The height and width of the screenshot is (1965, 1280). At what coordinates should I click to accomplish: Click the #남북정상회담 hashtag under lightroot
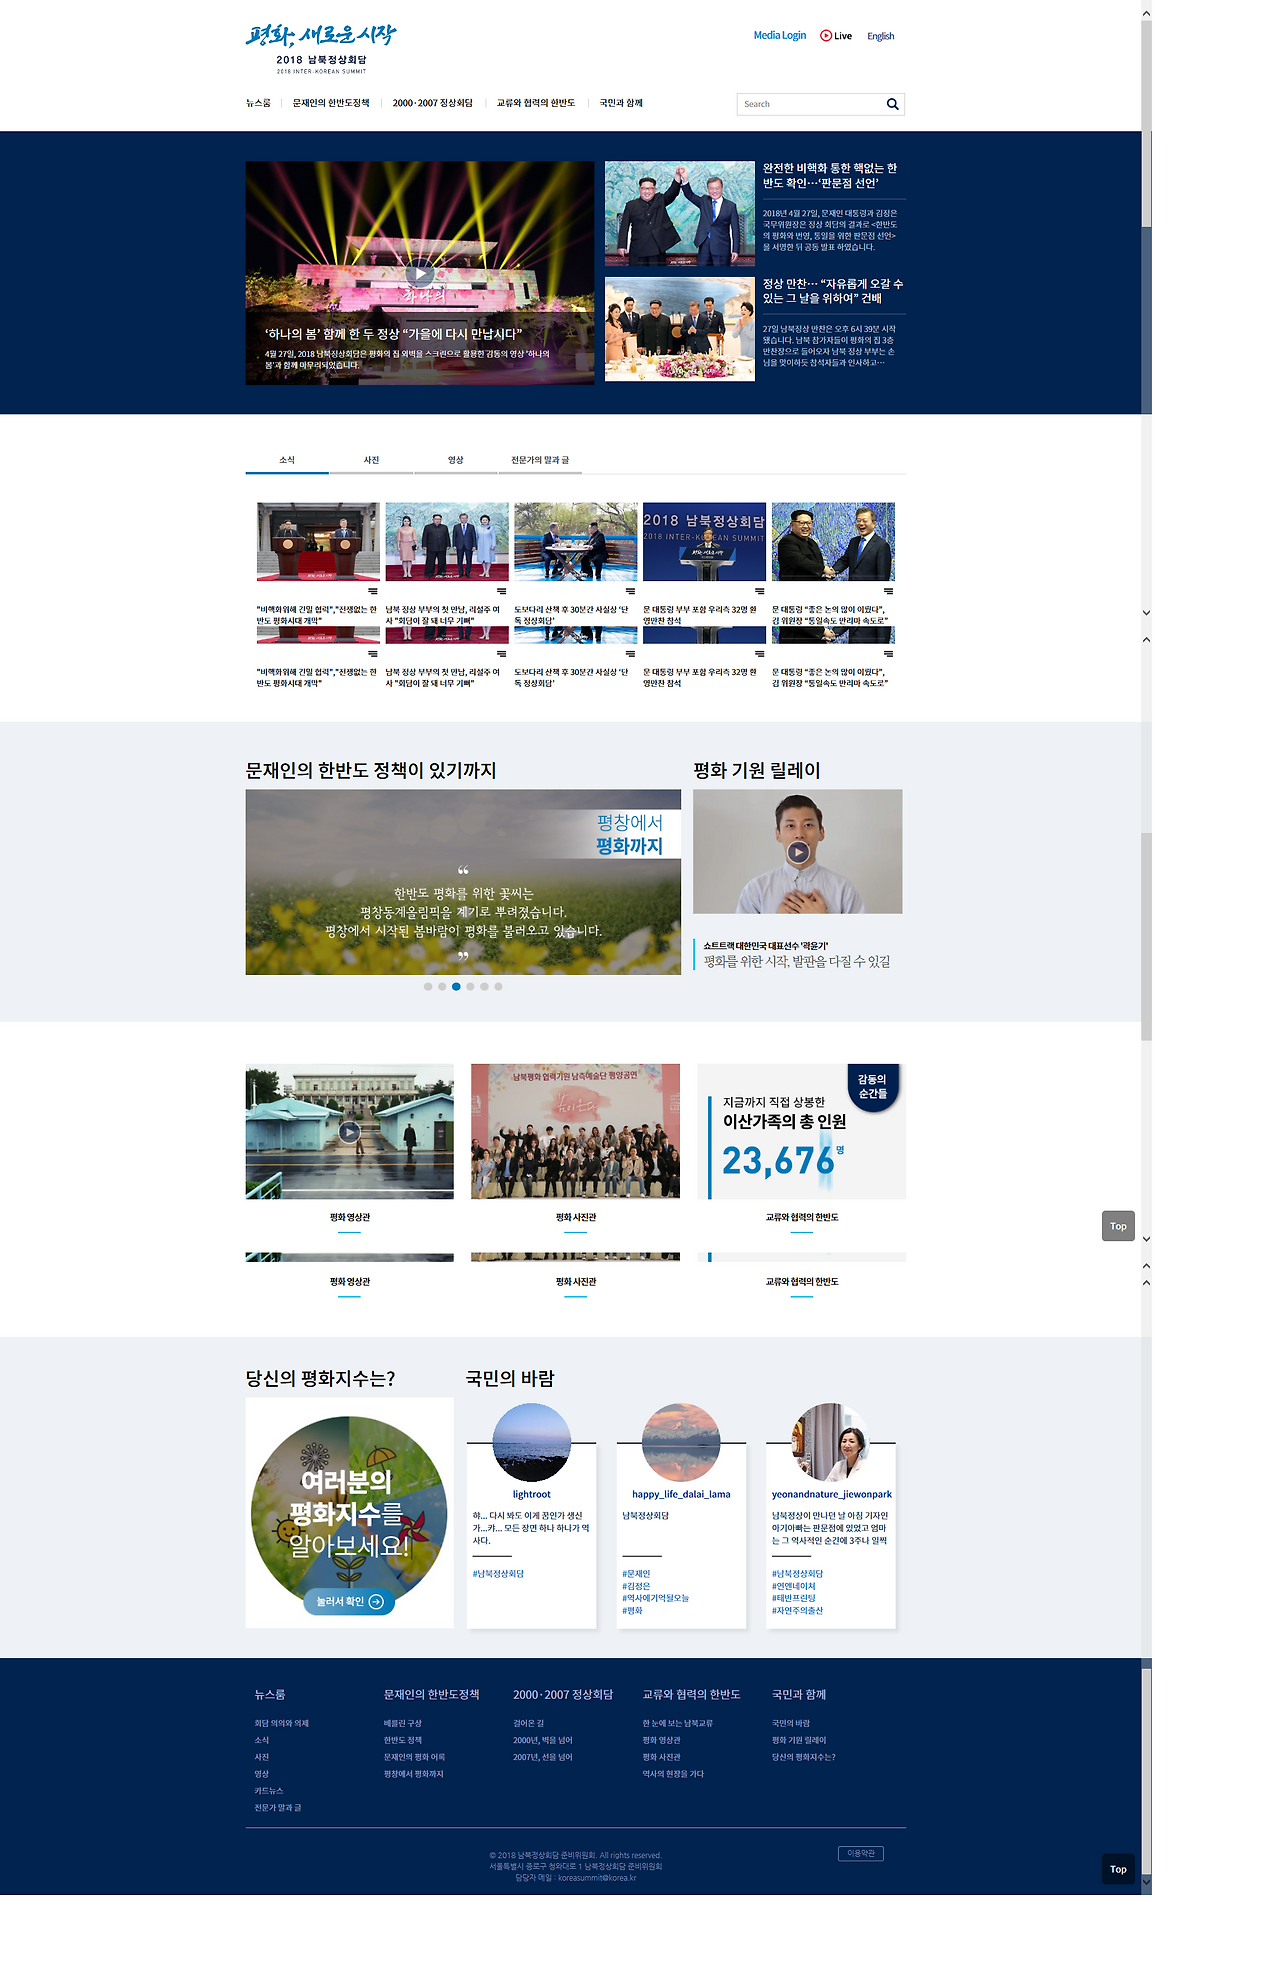[x=498, y=1574]
